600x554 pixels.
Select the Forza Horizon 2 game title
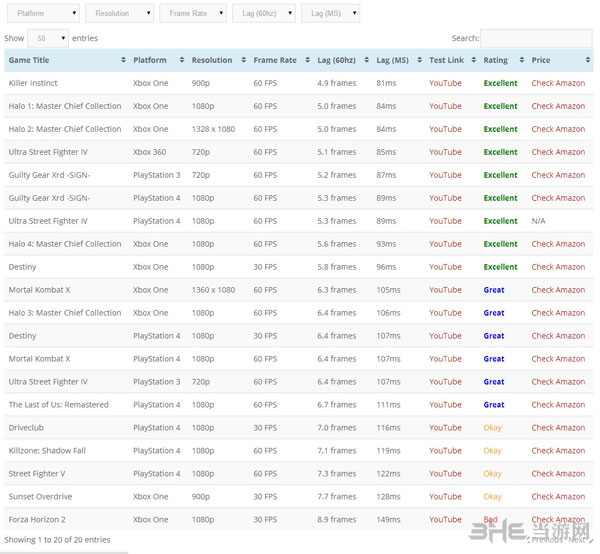click(x=37, y=519)
